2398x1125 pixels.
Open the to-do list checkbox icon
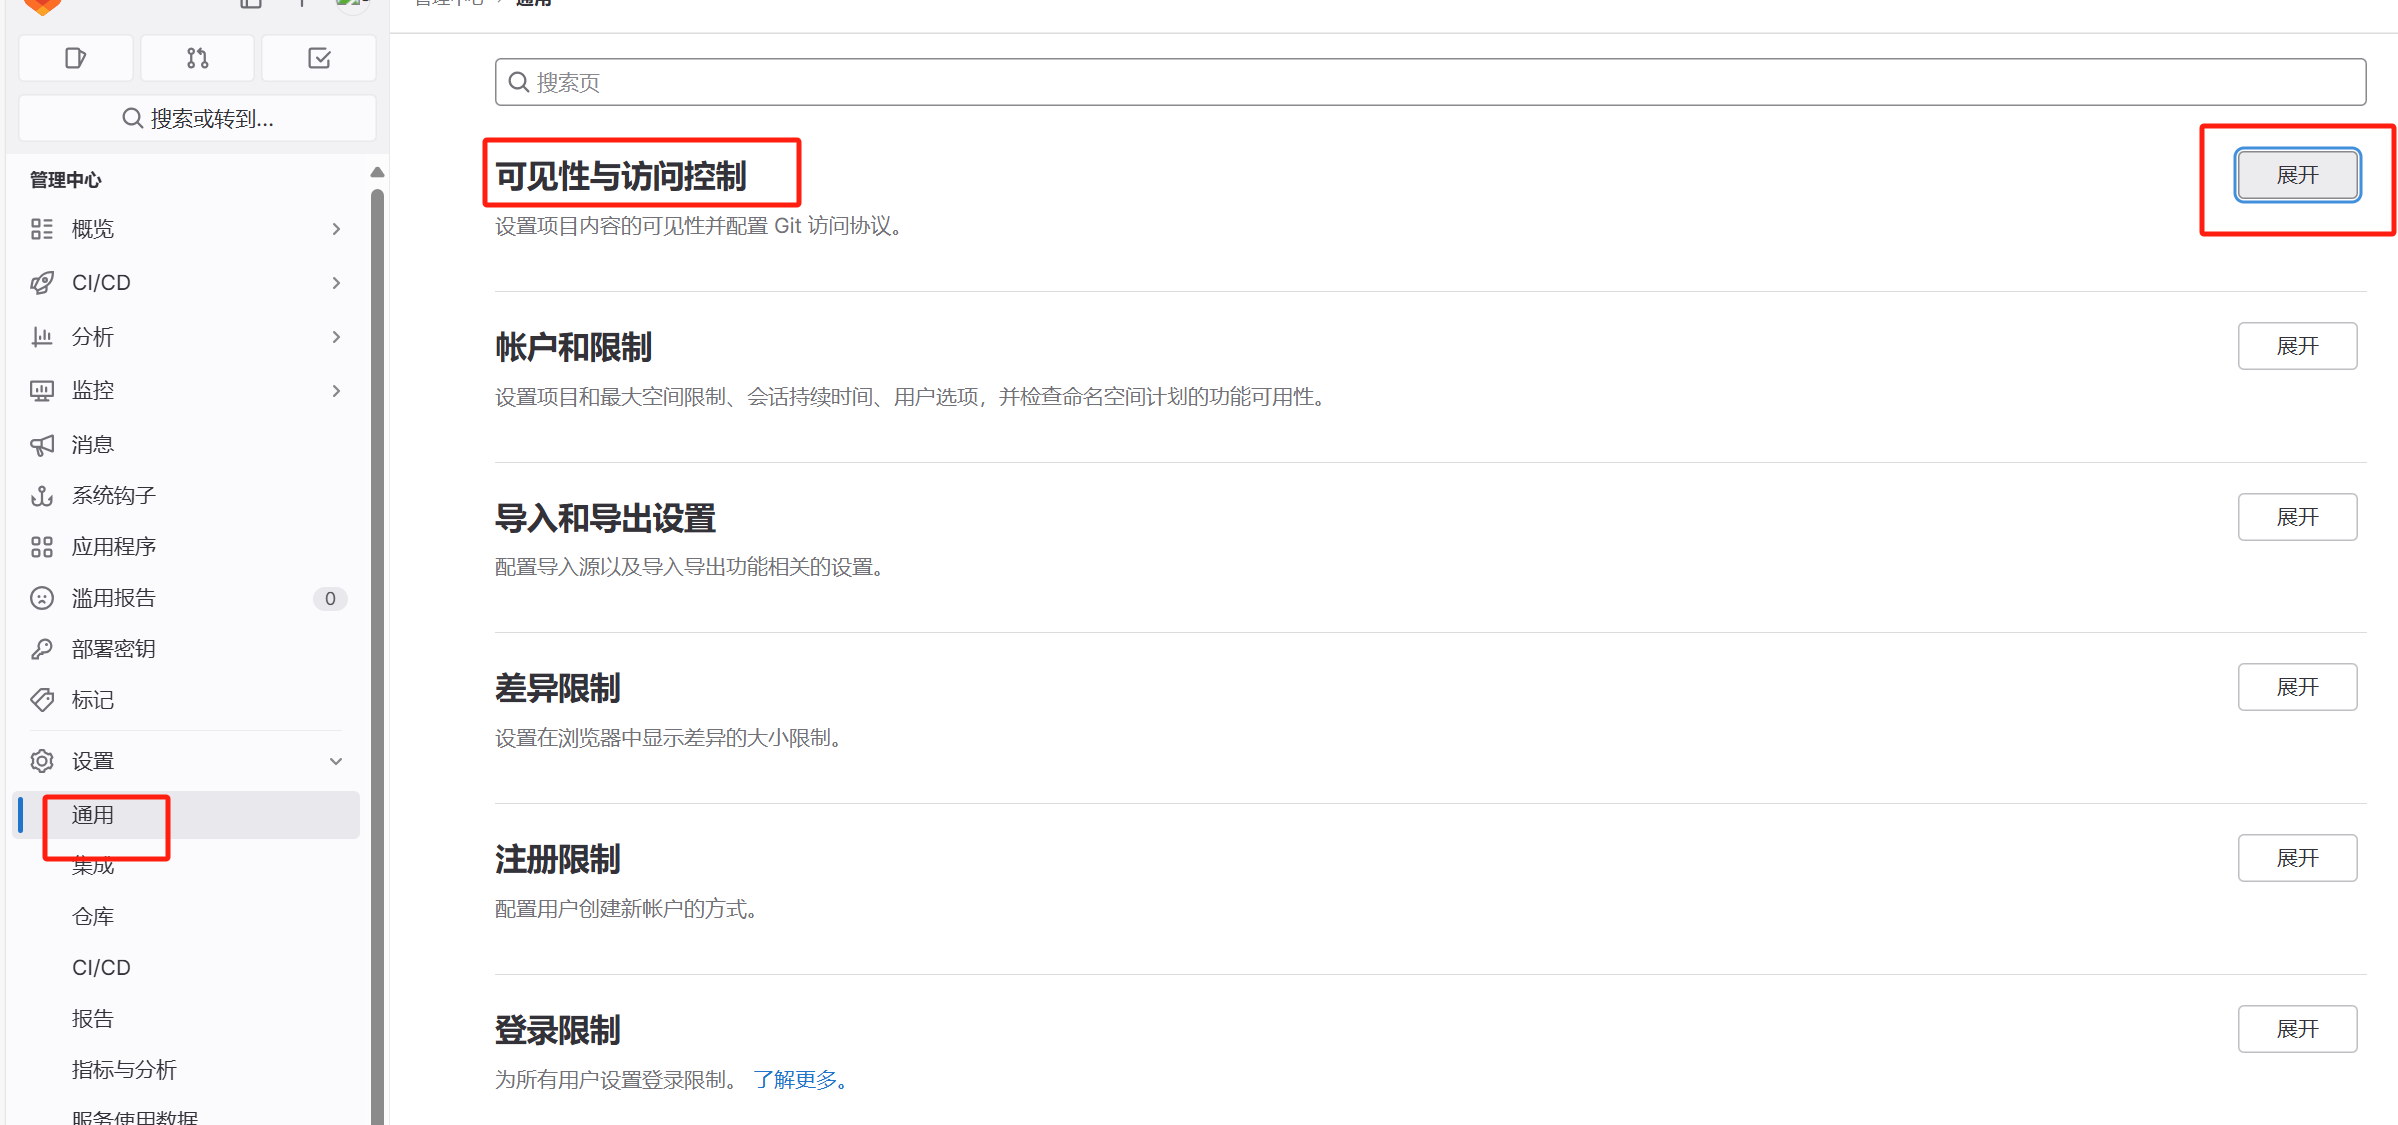click(319, 58)
